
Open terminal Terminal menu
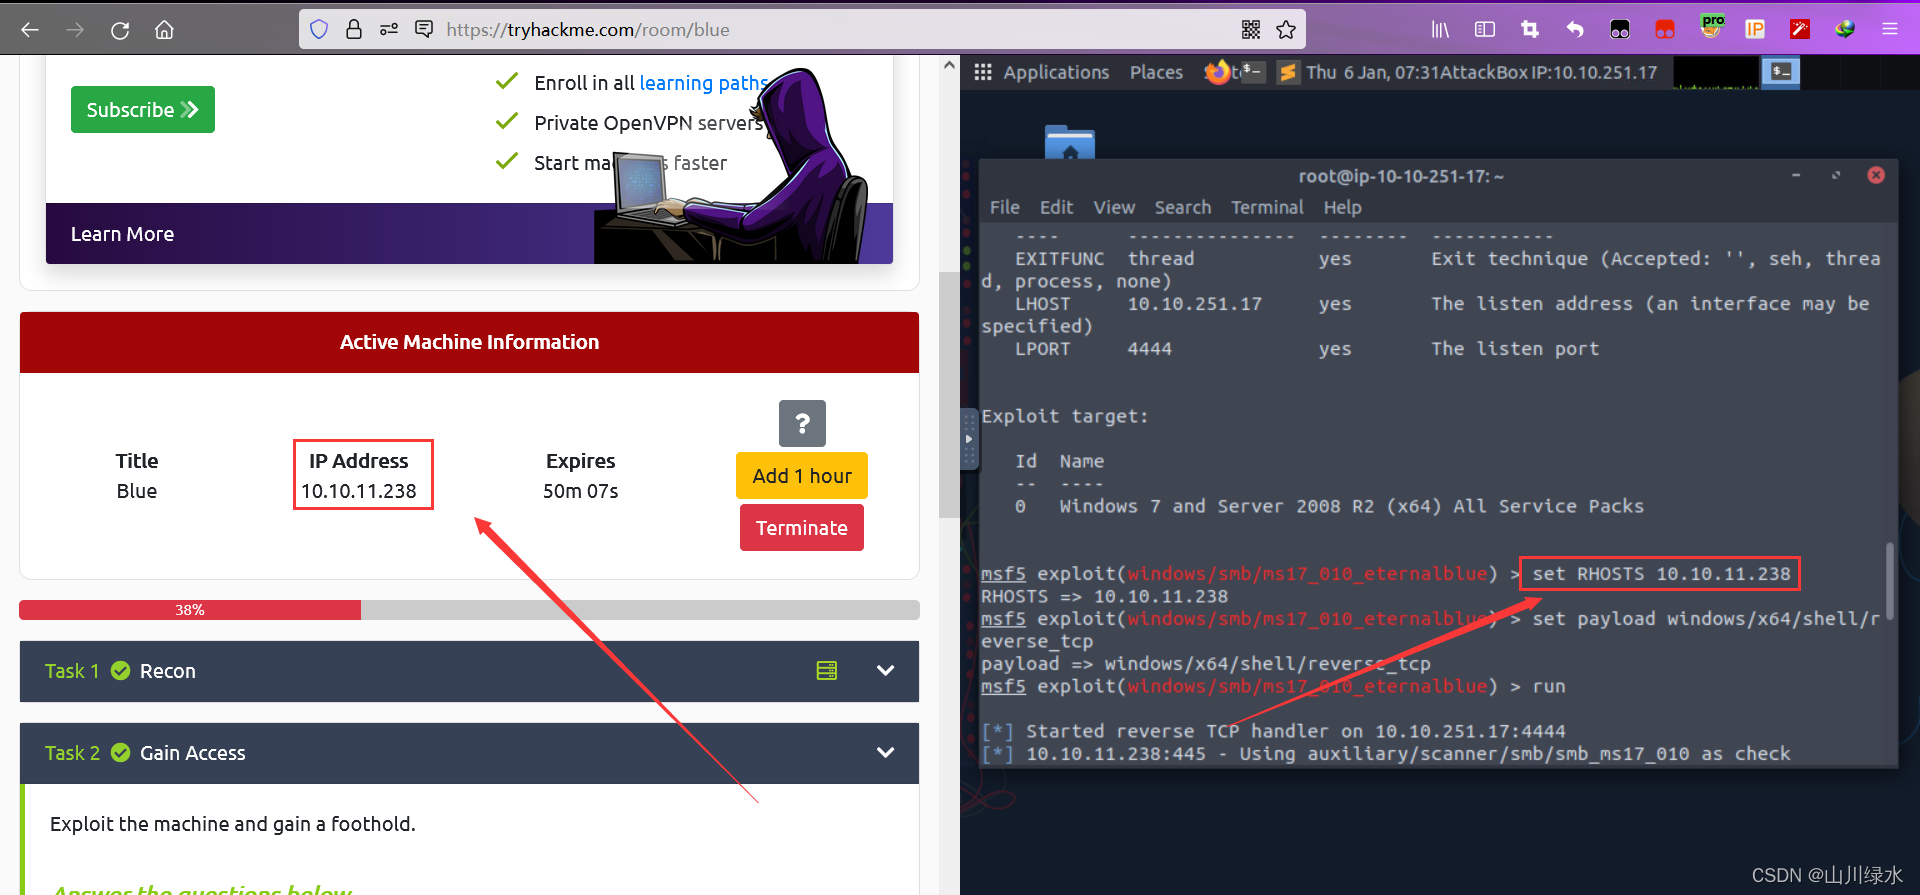click(1267, 207)
